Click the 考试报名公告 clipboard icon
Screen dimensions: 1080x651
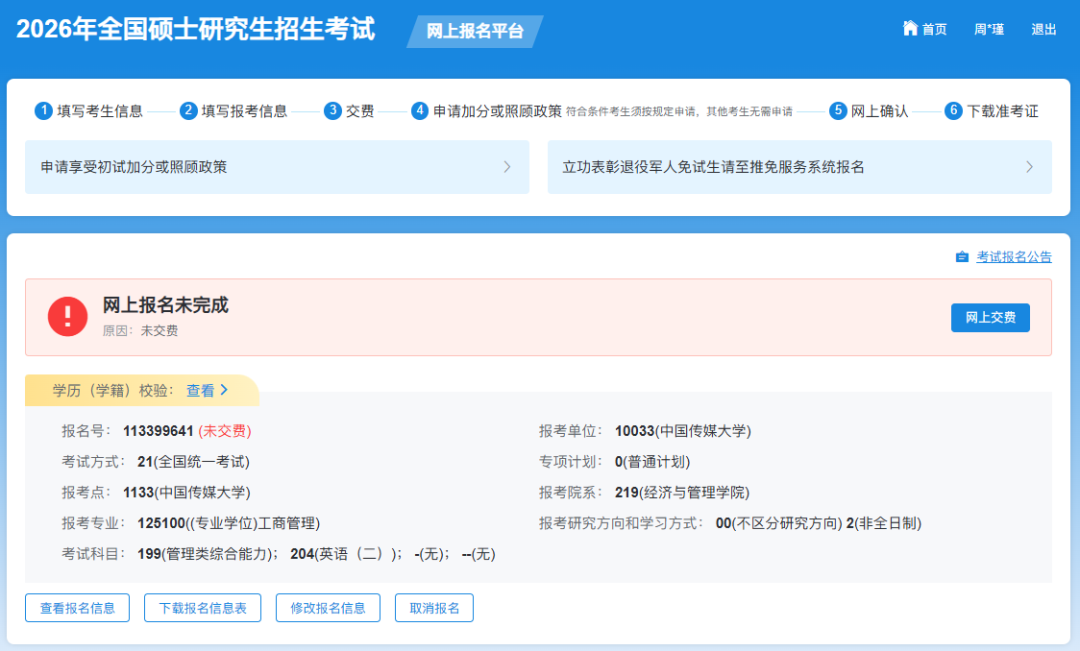point(962,257)
